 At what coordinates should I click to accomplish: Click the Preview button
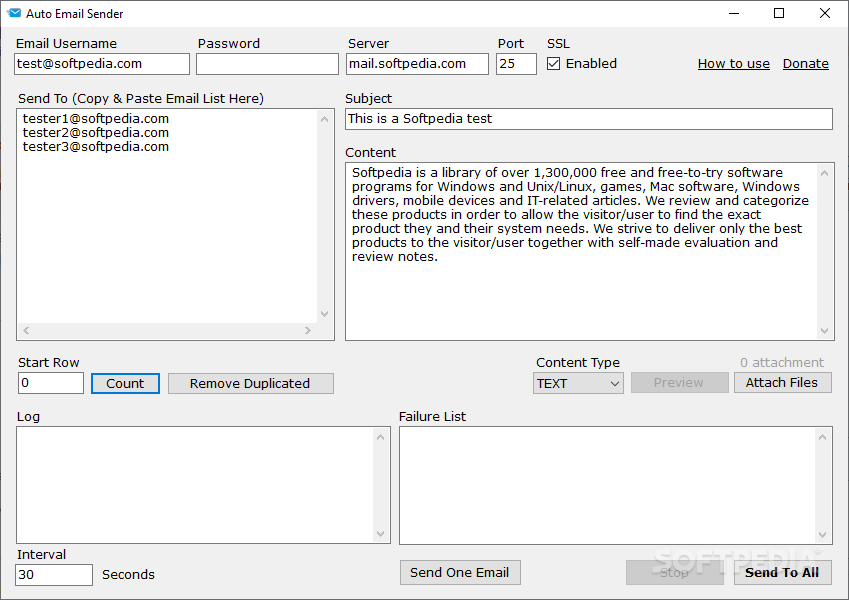pos(680,382)
